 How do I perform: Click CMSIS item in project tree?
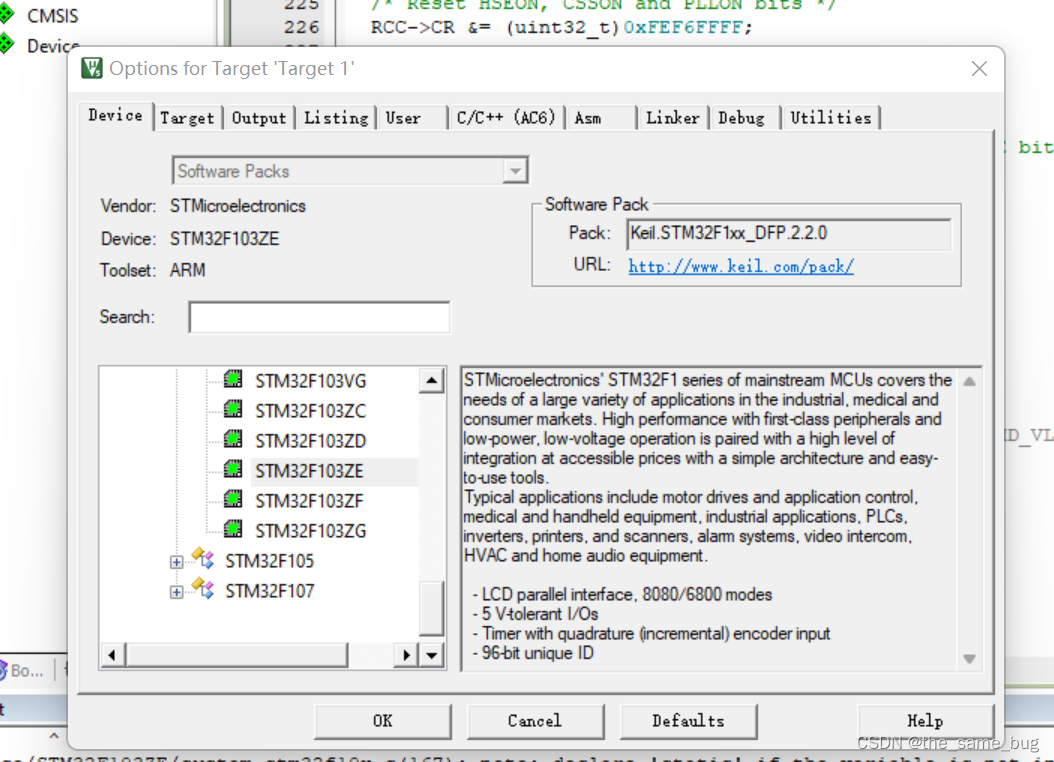(x=52, y=15)
